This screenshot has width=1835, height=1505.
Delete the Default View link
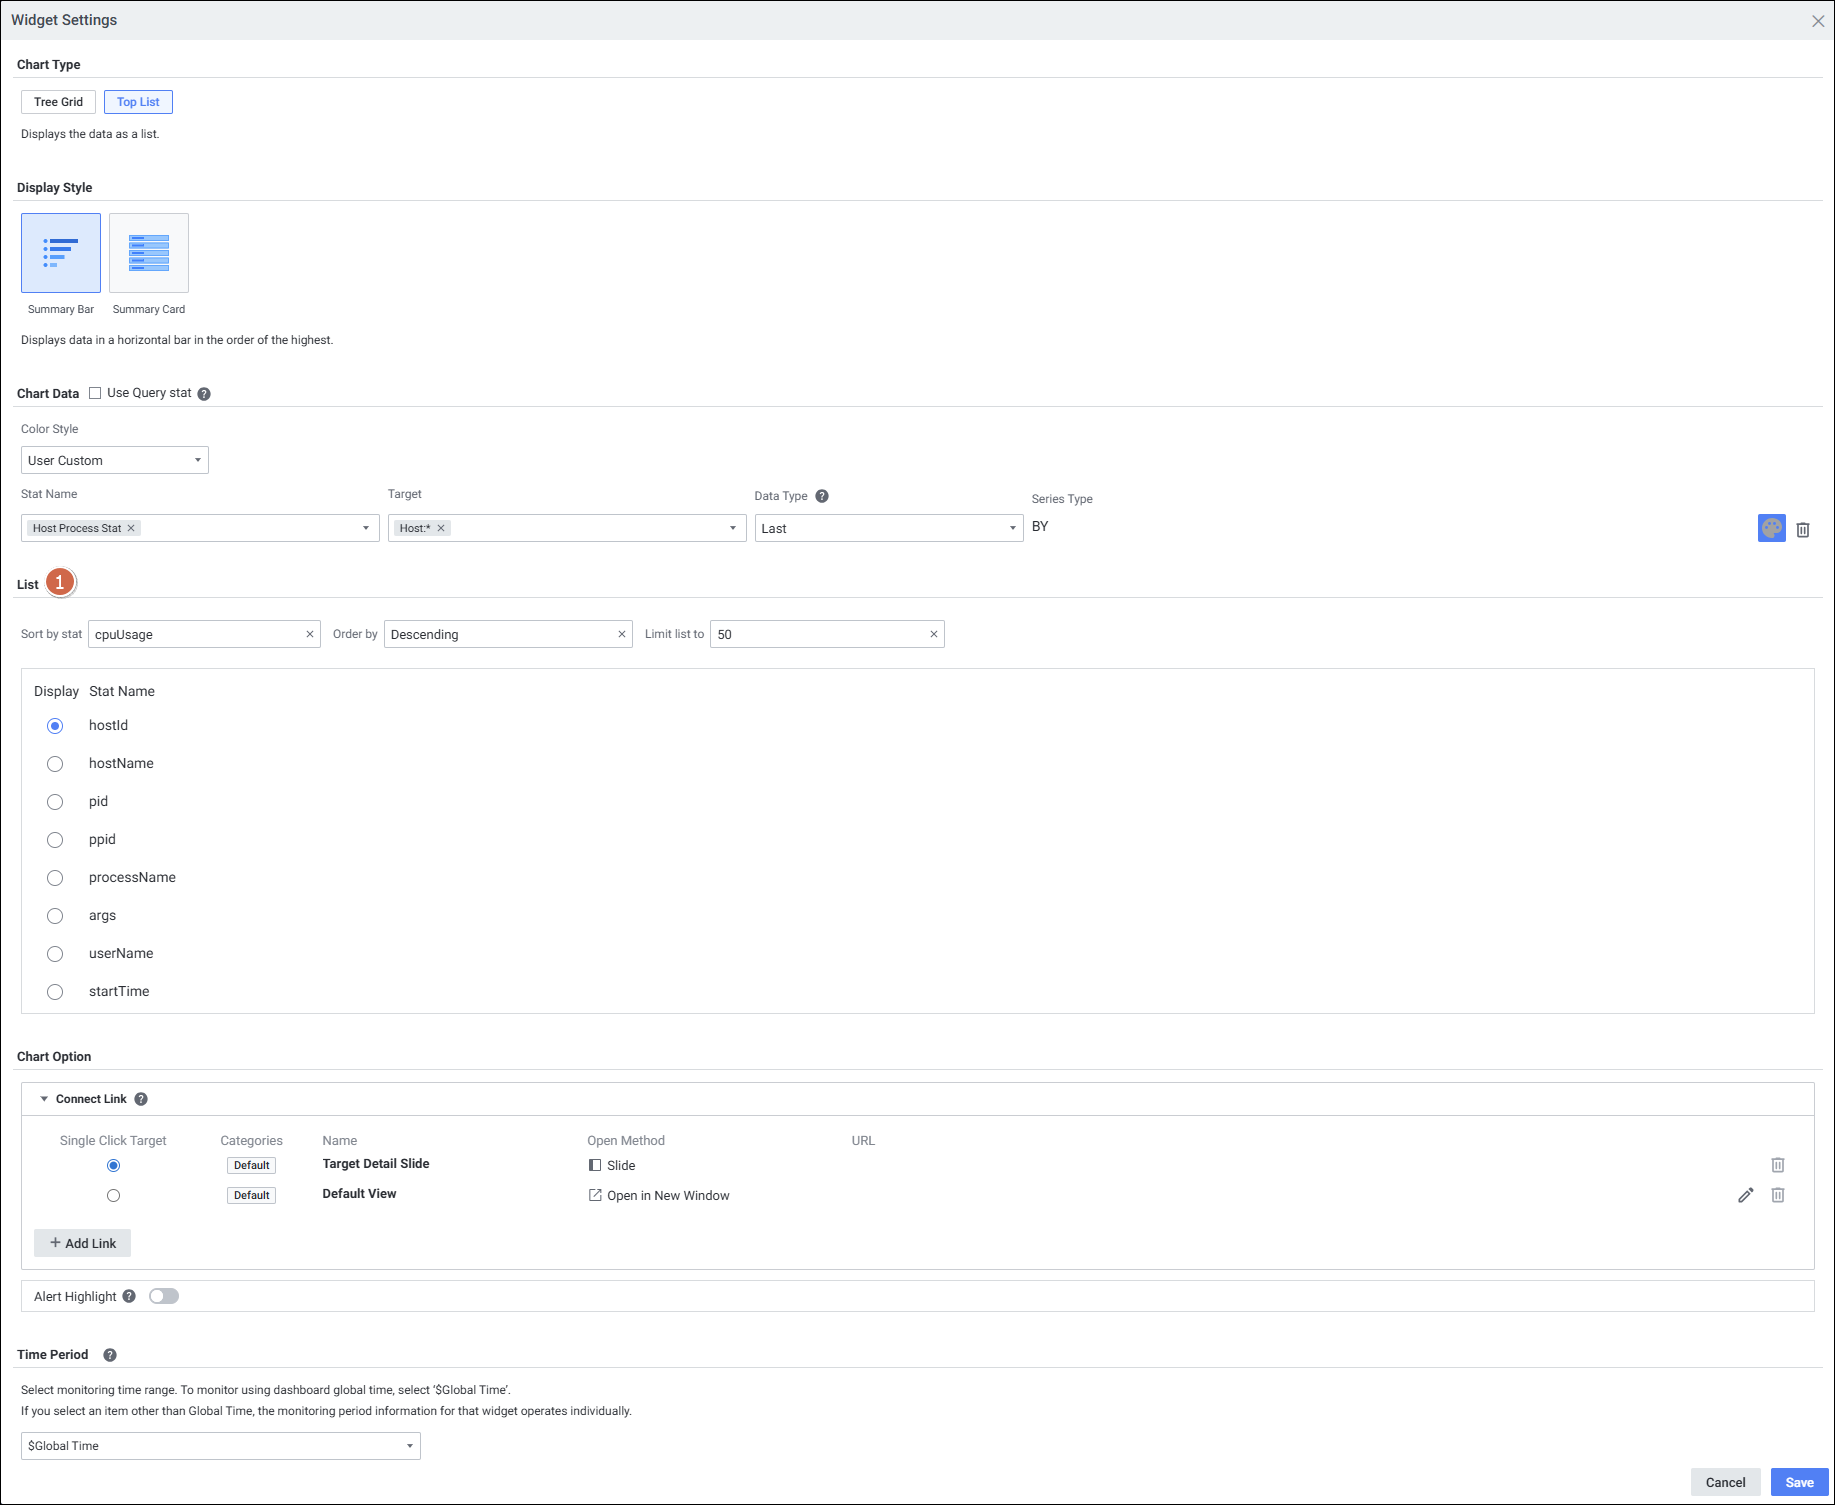point(1777,1195)
